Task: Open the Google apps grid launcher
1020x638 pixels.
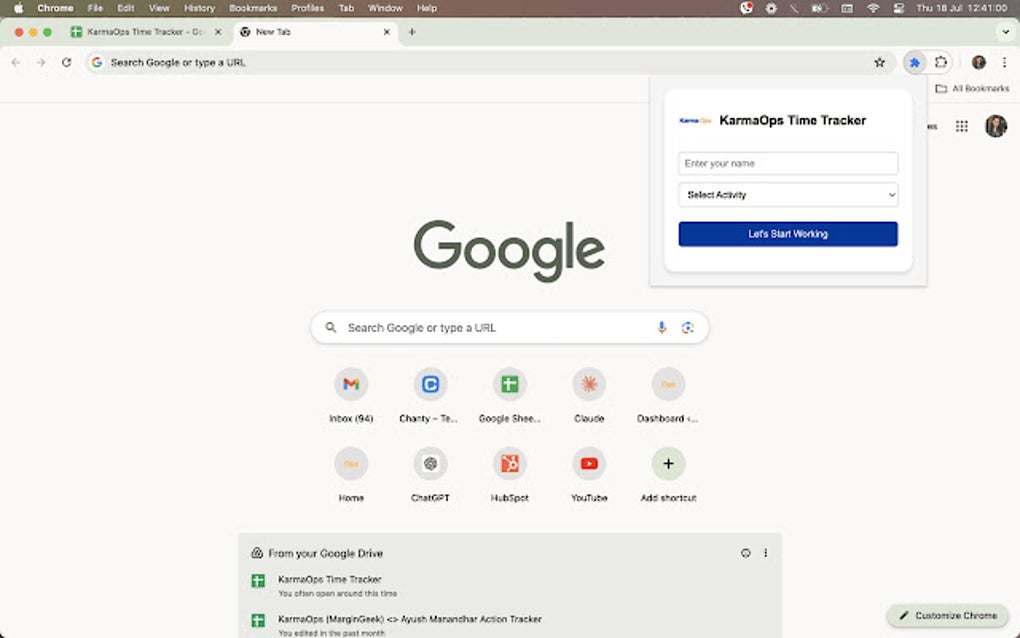Action: (961, 126)
